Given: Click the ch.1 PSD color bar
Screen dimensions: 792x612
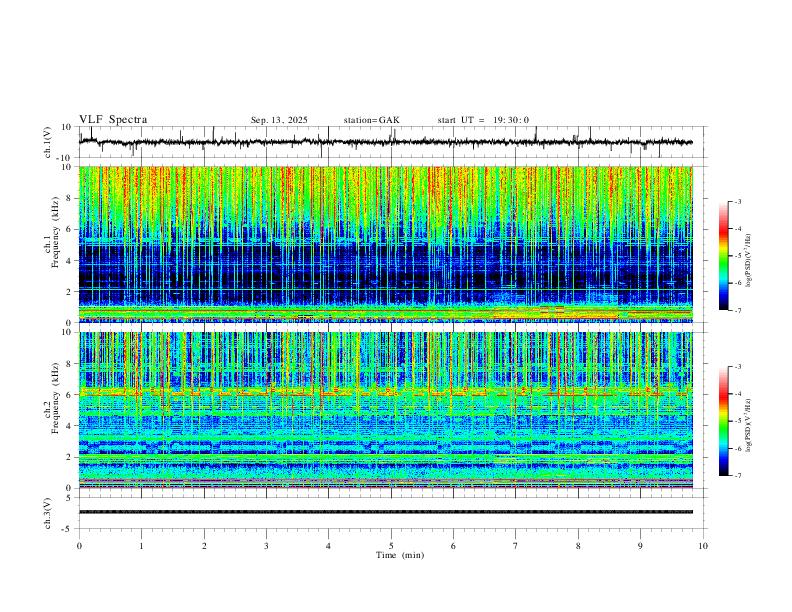Looking at the screenshot, I should (x=724, y=256).
